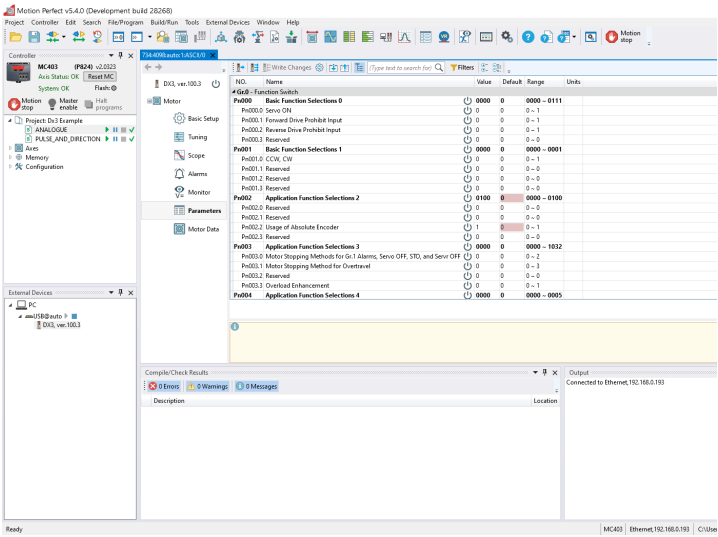Screen dimensions: 718x537
Task: Click the document help question icon
Action: point(546,37)
